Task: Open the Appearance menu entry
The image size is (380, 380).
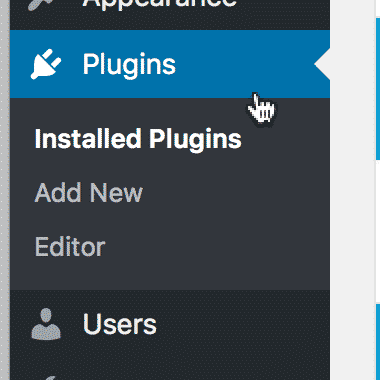Action: (x=159, y=3)
